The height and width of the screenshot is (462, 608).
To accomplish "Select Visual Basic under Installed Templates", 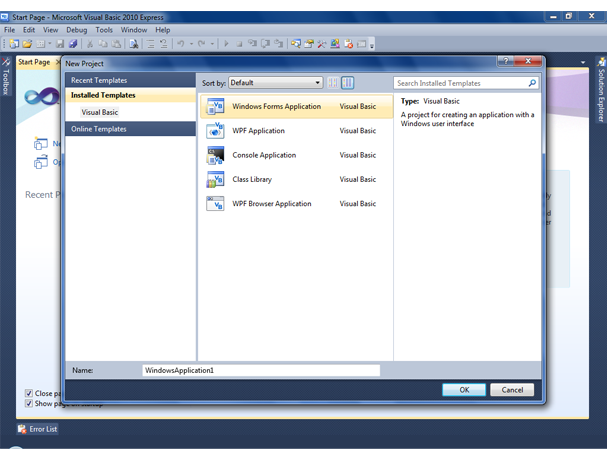I will 100,112.
